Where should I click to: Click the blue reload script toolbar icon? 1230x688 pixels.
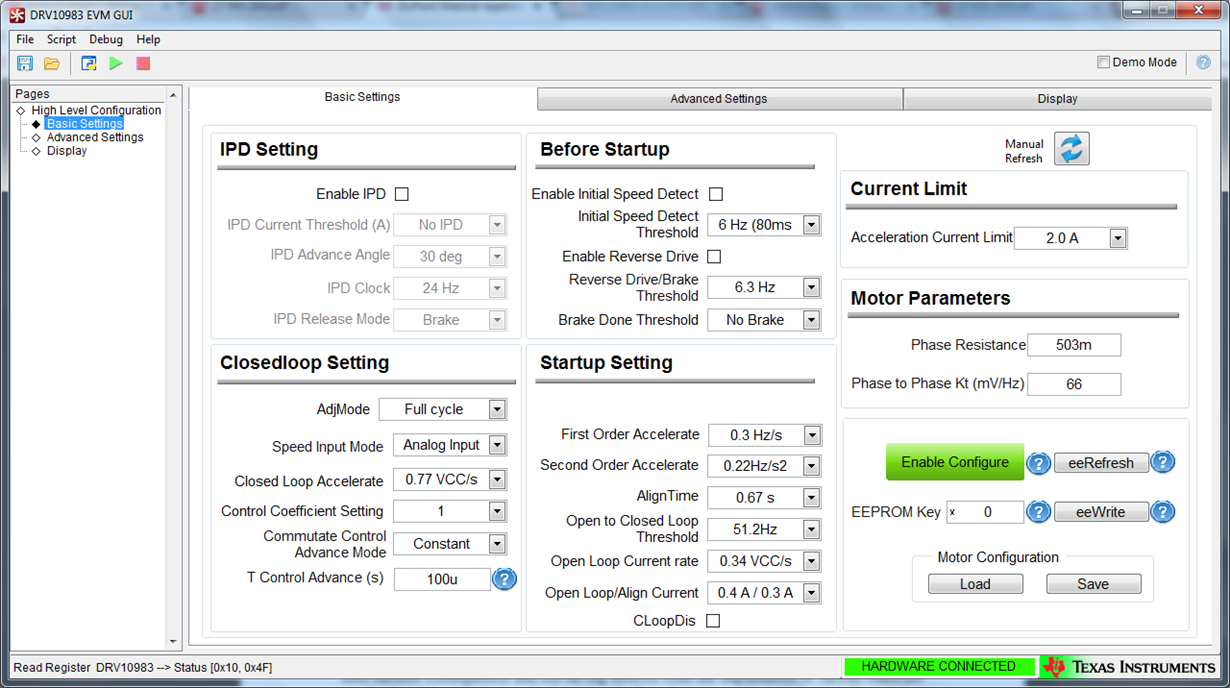coord(89,63)
